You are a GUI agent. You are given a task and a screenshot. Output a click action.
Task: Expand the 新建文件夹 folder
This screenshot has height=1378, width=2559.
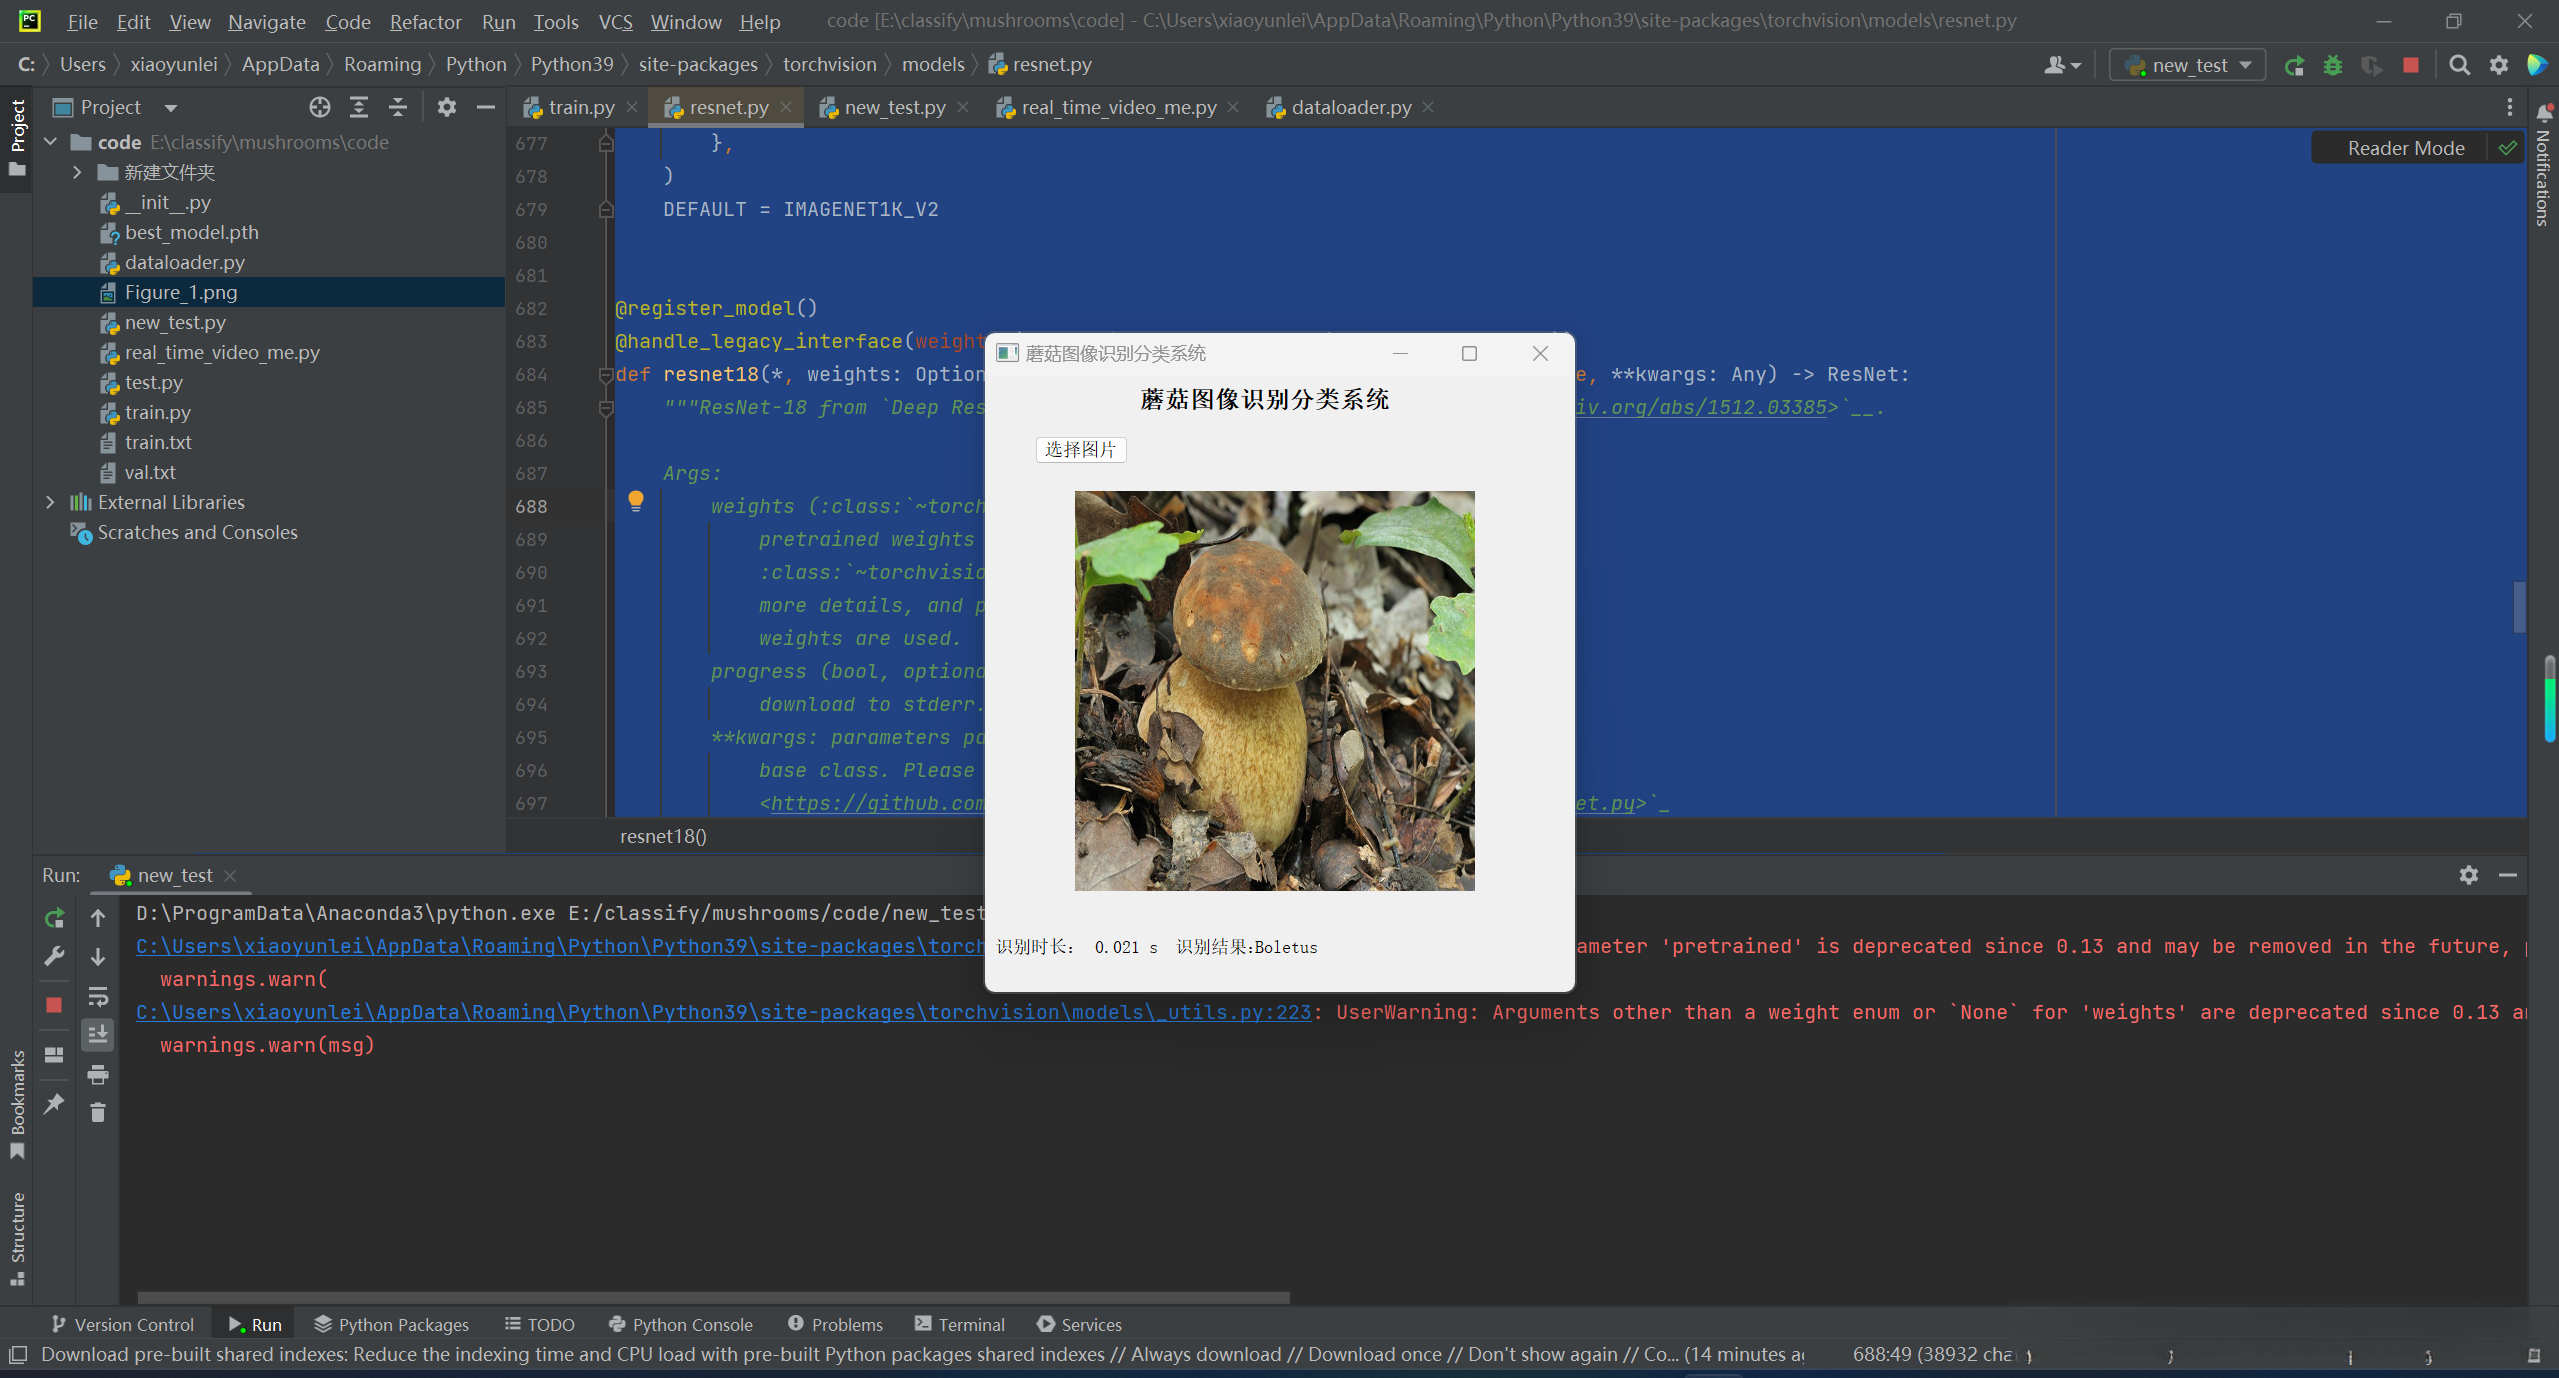coord(77,172)
